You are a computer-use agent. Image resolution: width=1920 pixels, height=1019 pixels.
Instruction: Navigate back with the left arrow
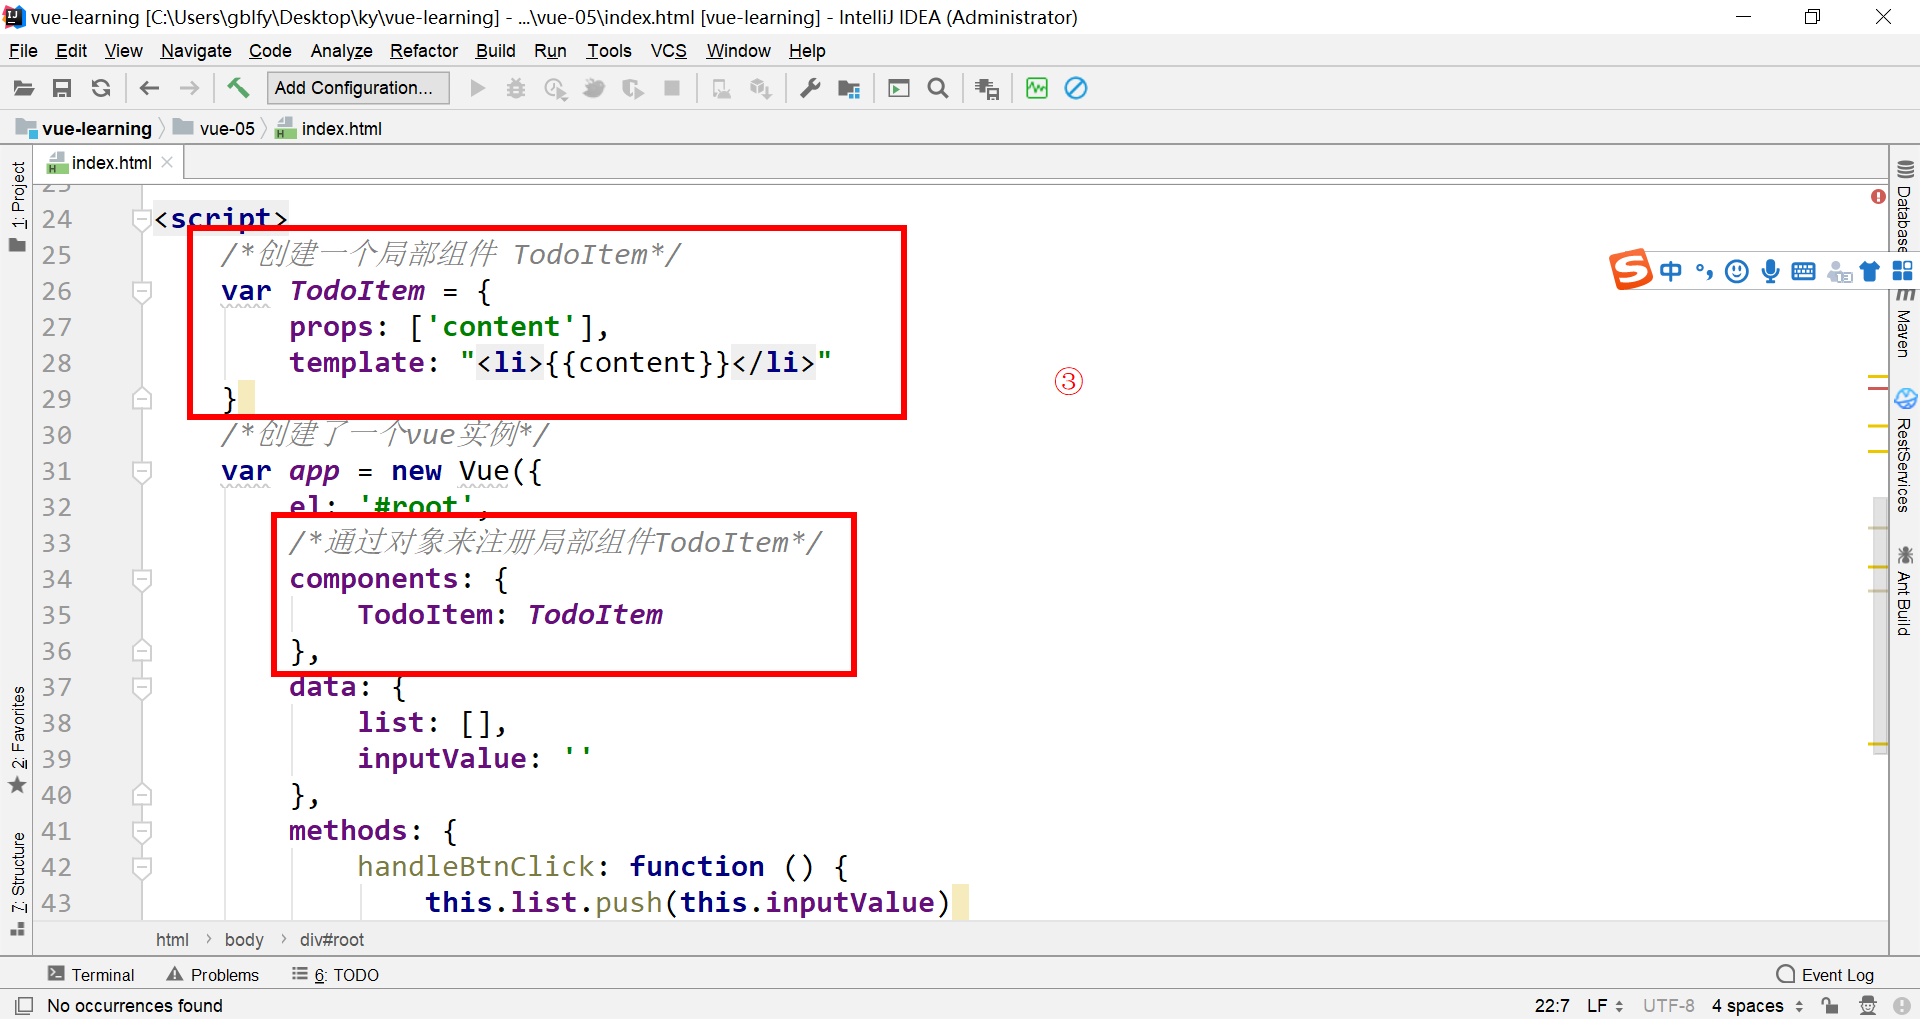(x=150, y=89)
